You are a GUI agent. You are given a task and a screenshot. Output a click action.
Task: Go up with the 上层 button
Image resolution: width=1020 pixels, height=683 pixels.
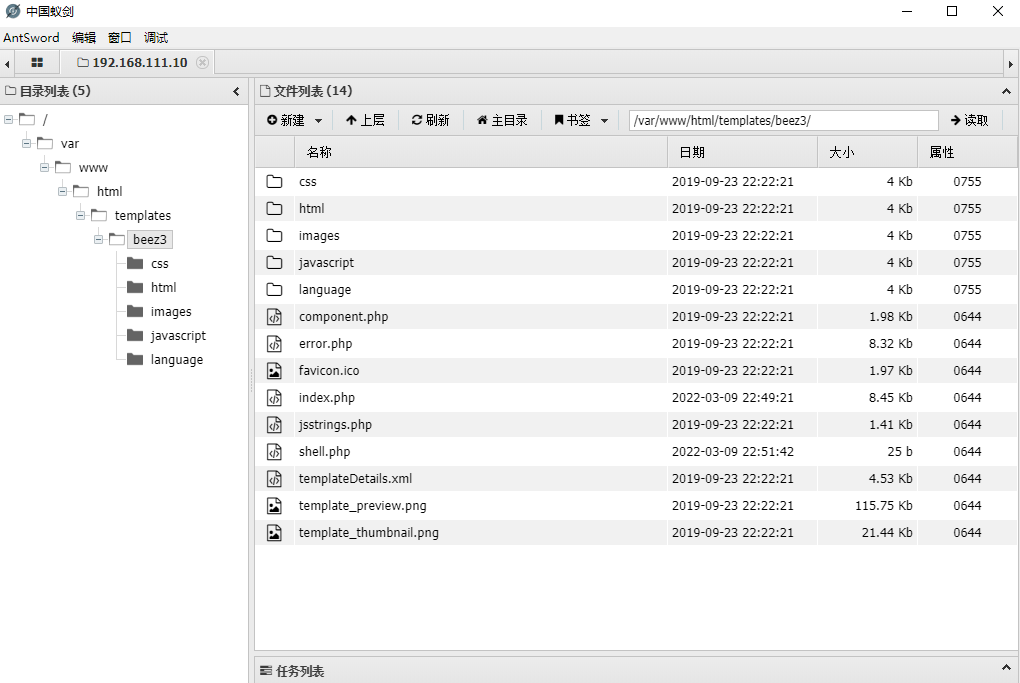(x=365, y=120)
